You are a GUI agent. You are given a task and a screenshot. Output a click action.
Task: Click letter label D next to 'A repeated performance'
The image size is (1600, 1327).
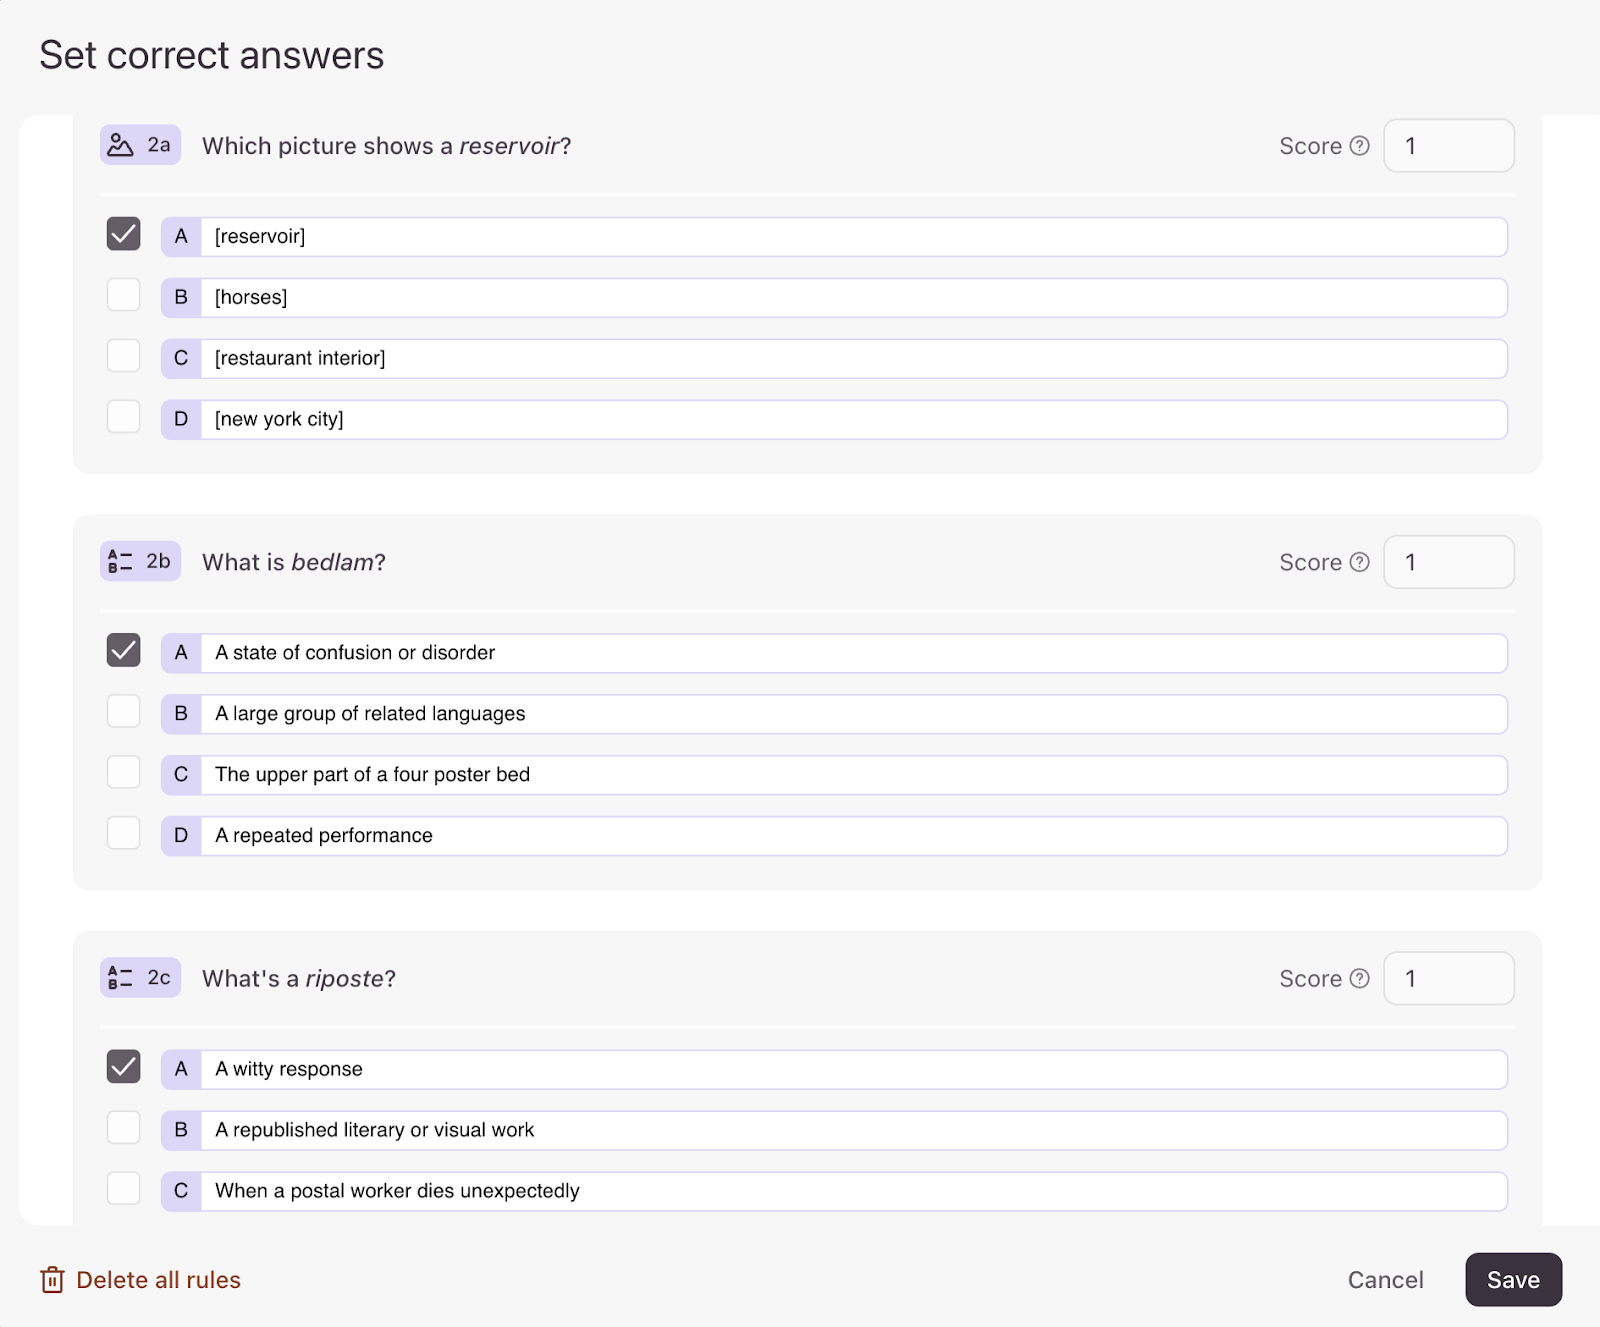click(181, 836)
